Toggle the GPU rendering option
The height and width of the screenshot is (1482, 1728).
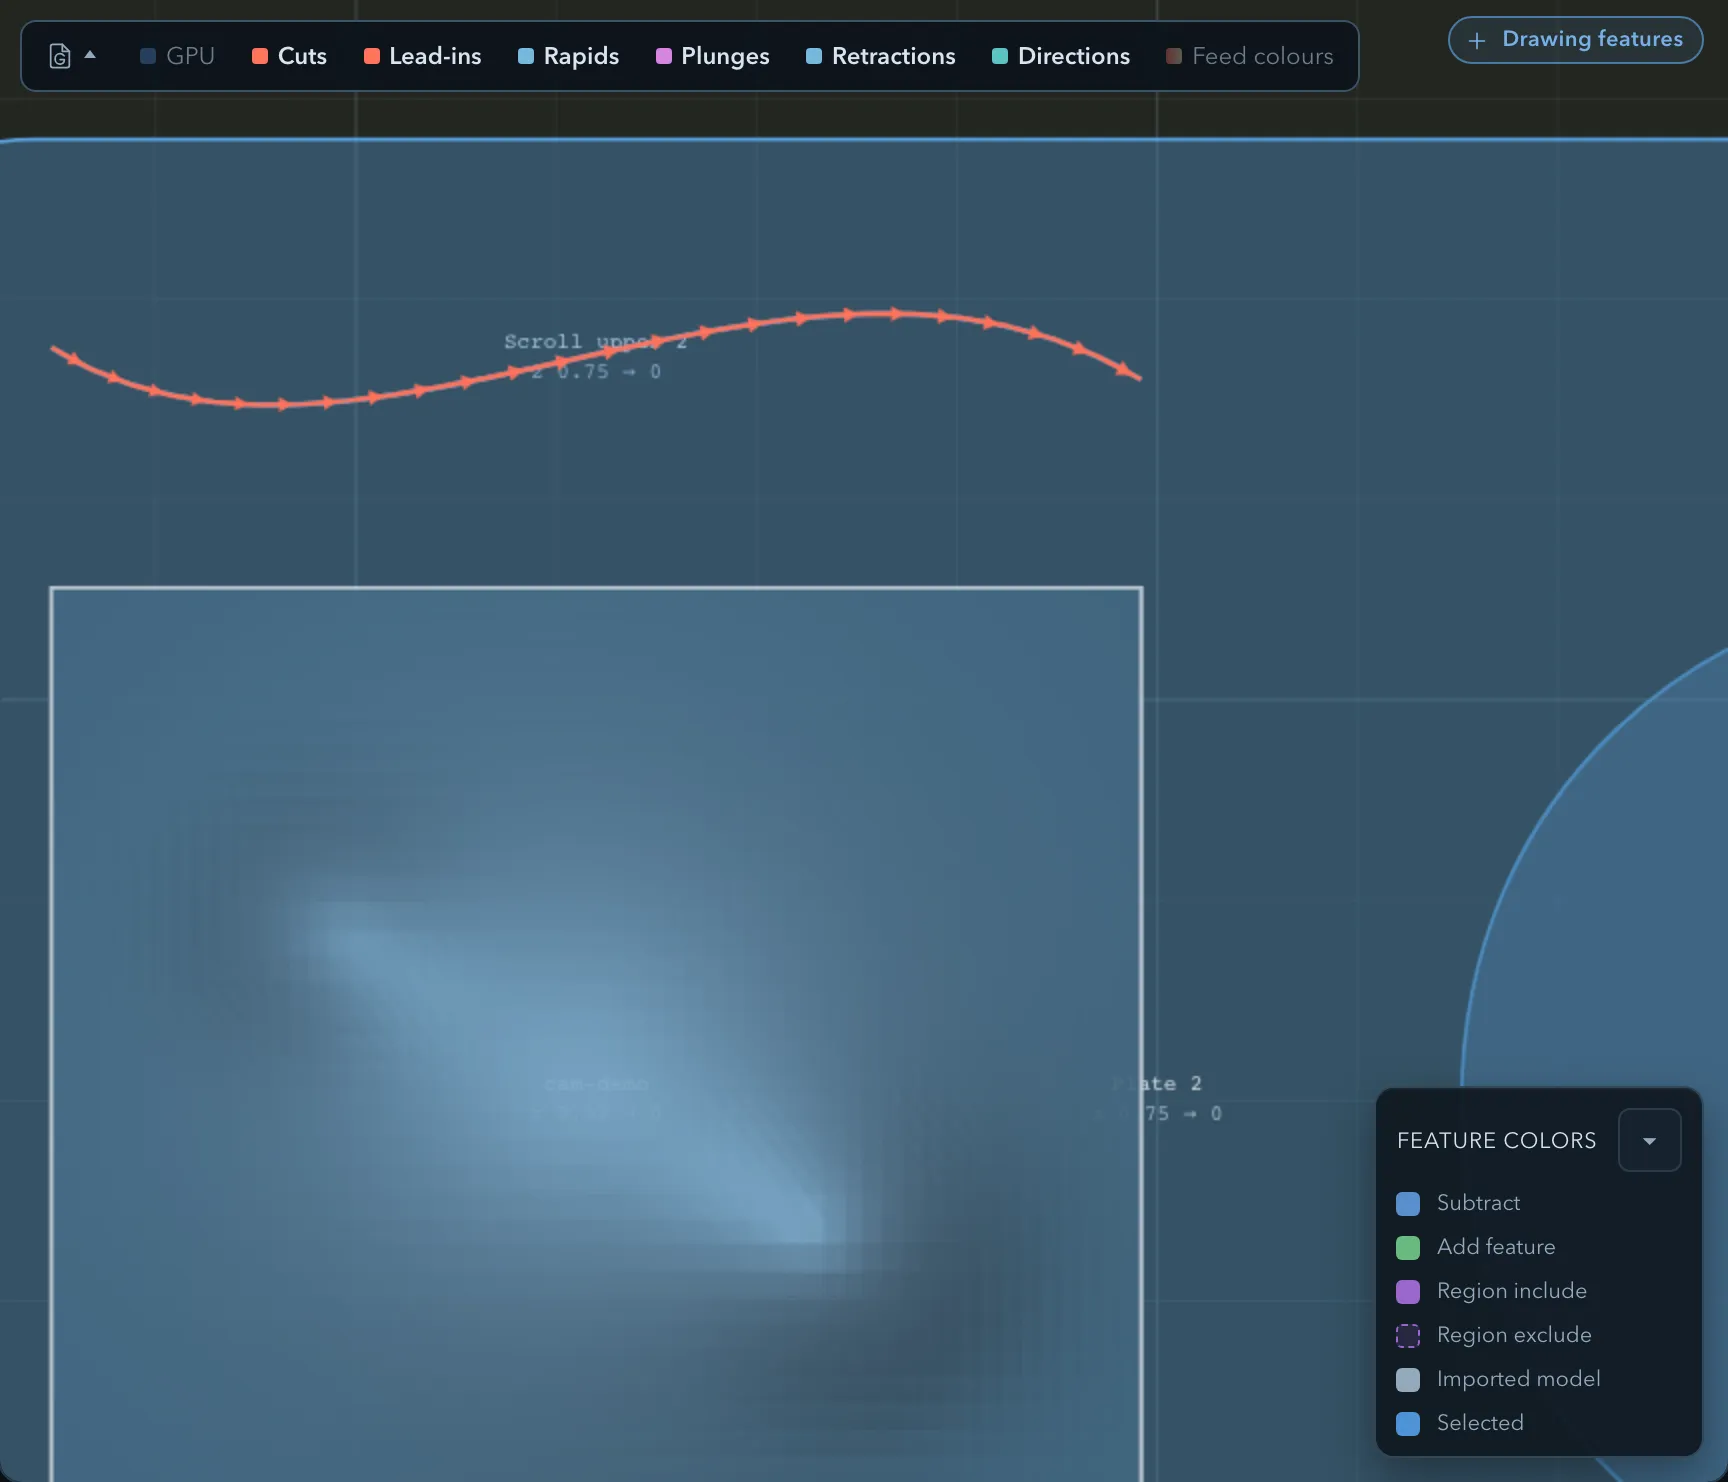point(177,56)
